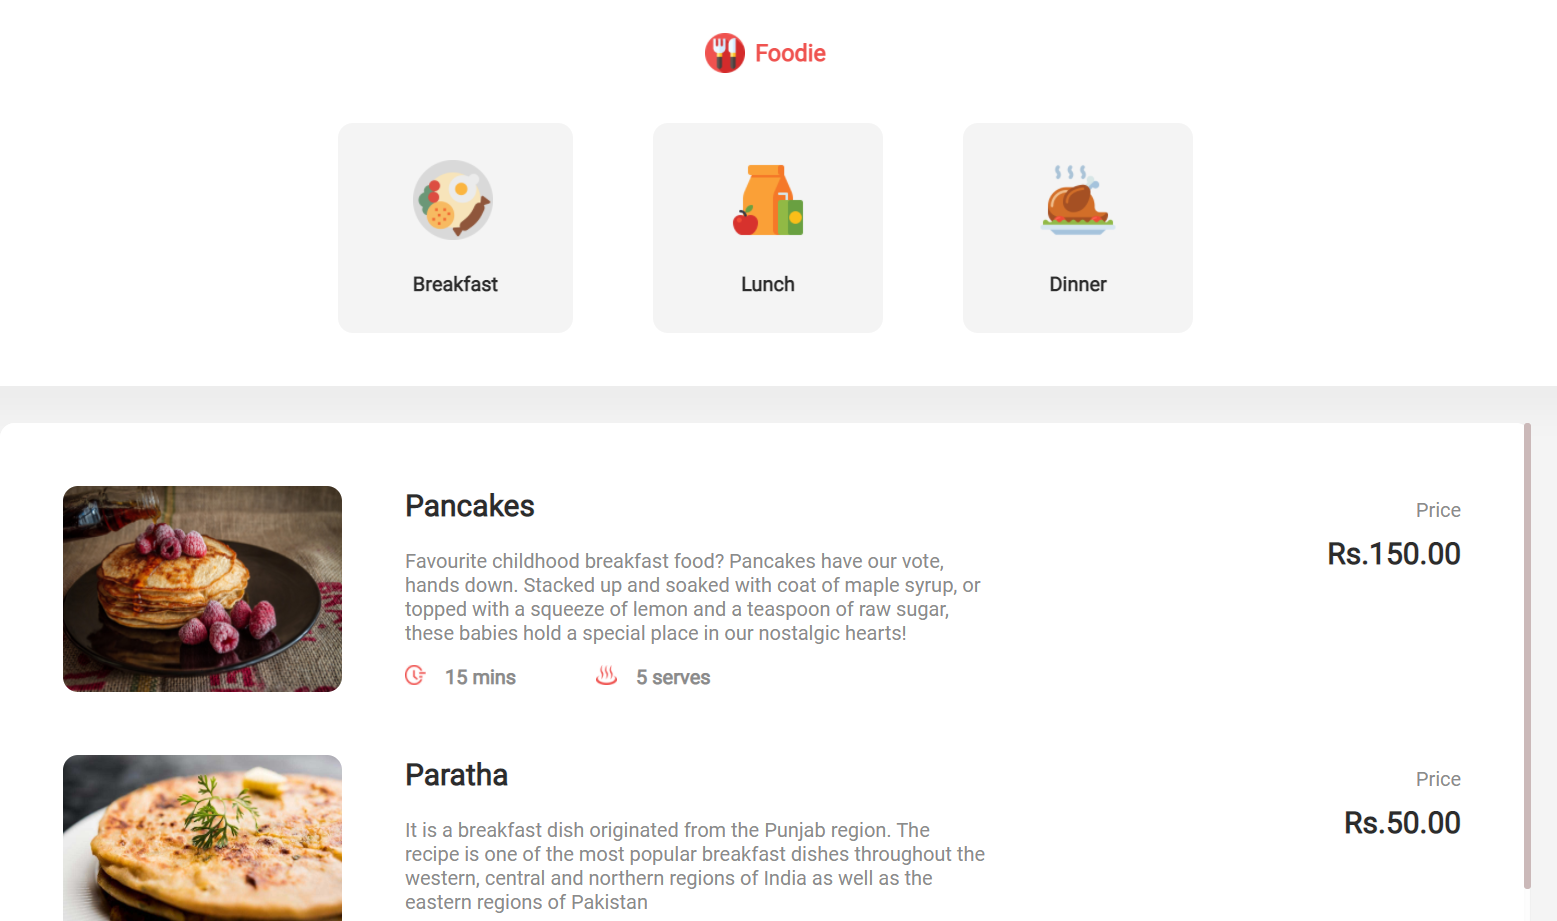Switch to the Lunch category label
The width and height of the screenshot is (1557, 921).
[x=768, y=284]
